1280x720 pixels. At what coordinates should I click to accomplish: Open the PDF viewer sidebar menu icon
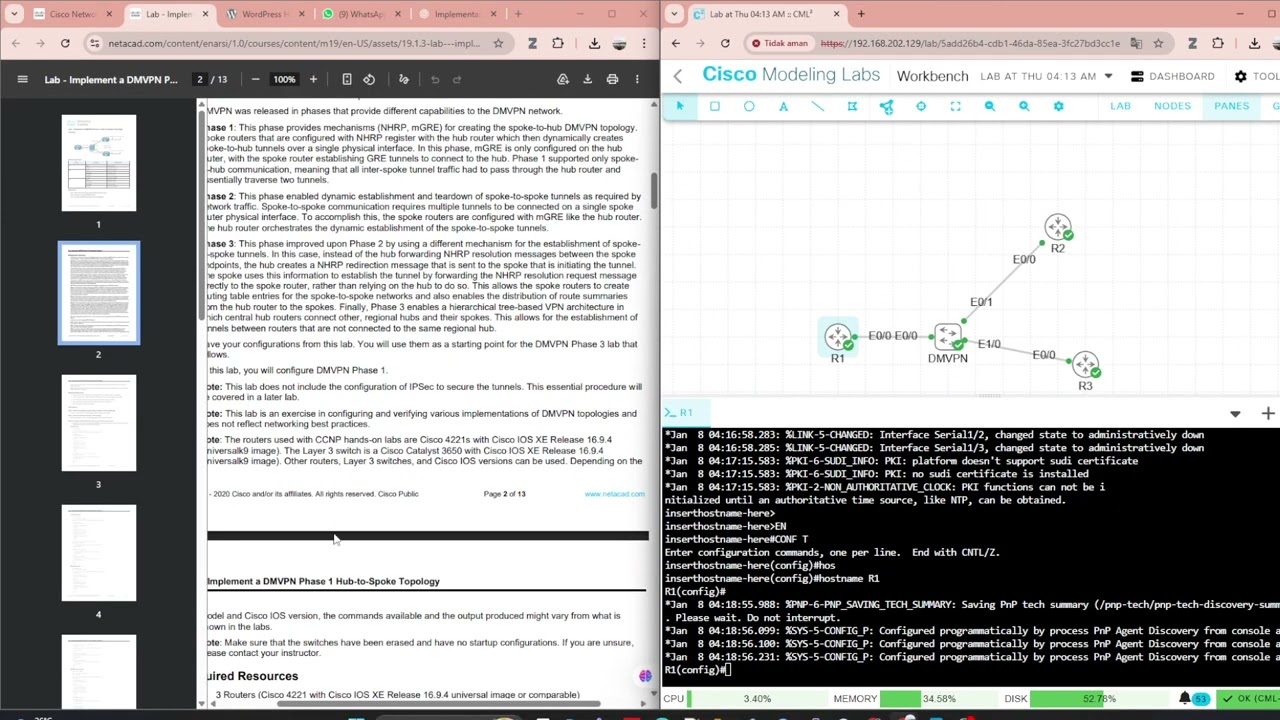[x=22, y=79]
